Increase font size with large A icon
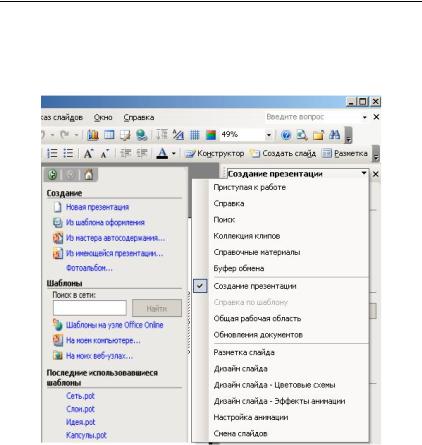This screenshot has height=445, width=422. coord(88,153)
